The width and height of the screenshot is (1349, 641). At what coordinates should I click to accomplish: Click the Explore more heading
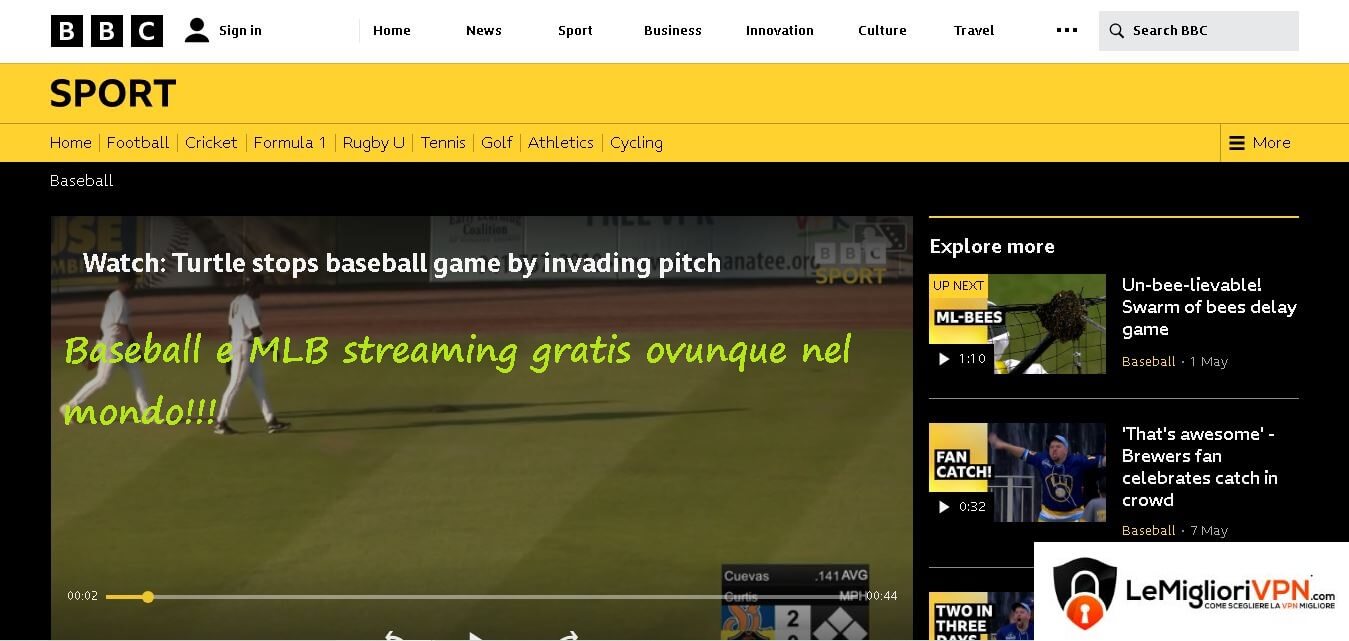pos(992,247)
